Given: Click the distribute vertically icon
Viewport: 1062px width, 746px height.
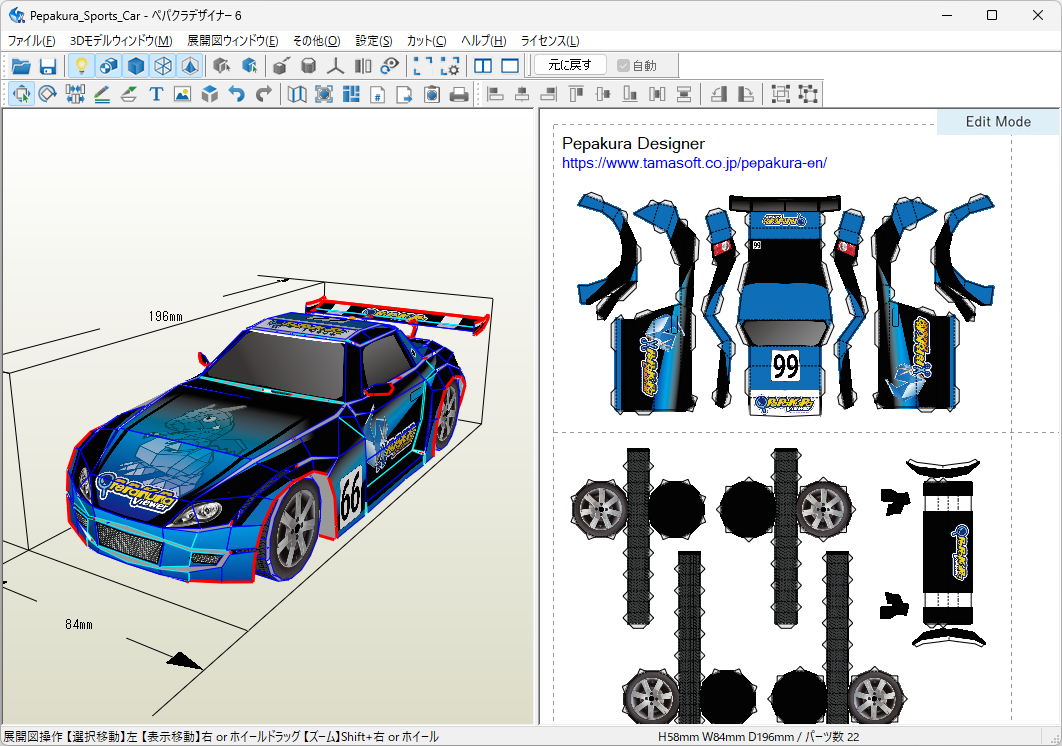Looking at the screenshot, I should tap(685, 94).
